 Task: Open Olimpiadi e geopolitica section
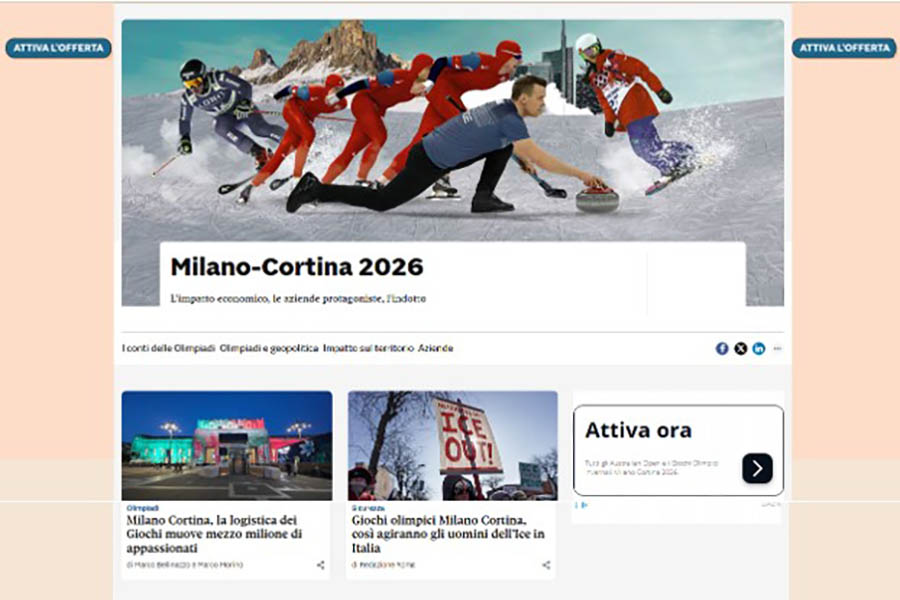[269, 348]
